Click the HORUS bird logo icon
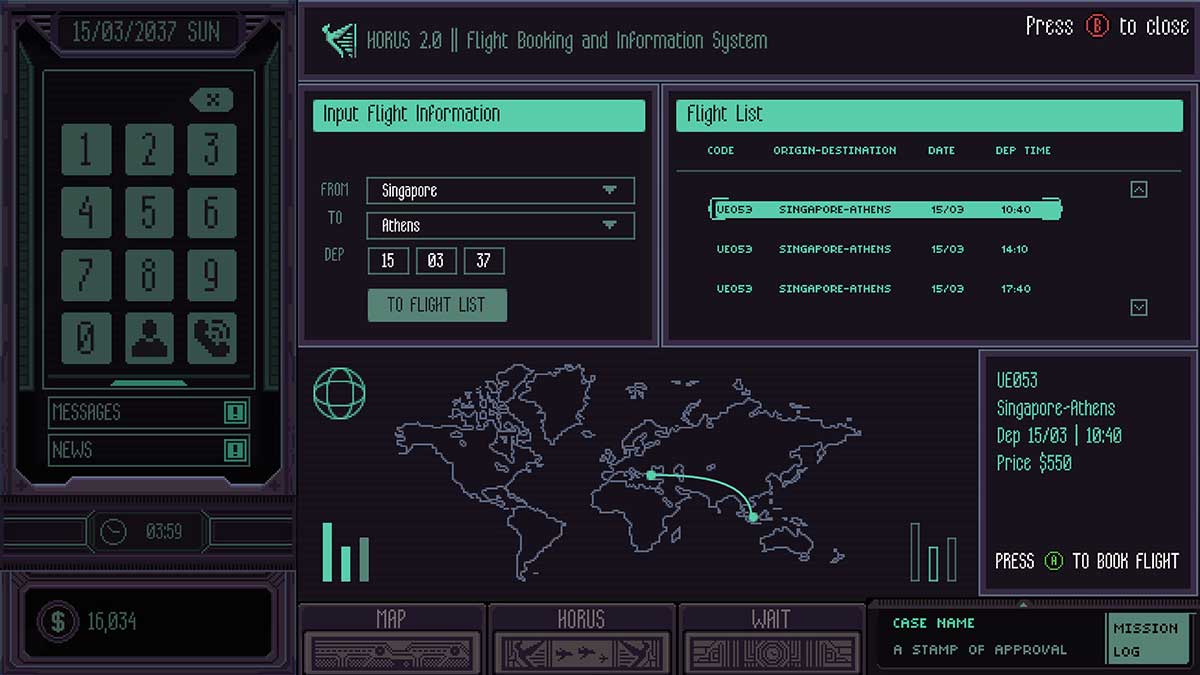This screenshot has width=1200, height=675. tap(339, 41)
